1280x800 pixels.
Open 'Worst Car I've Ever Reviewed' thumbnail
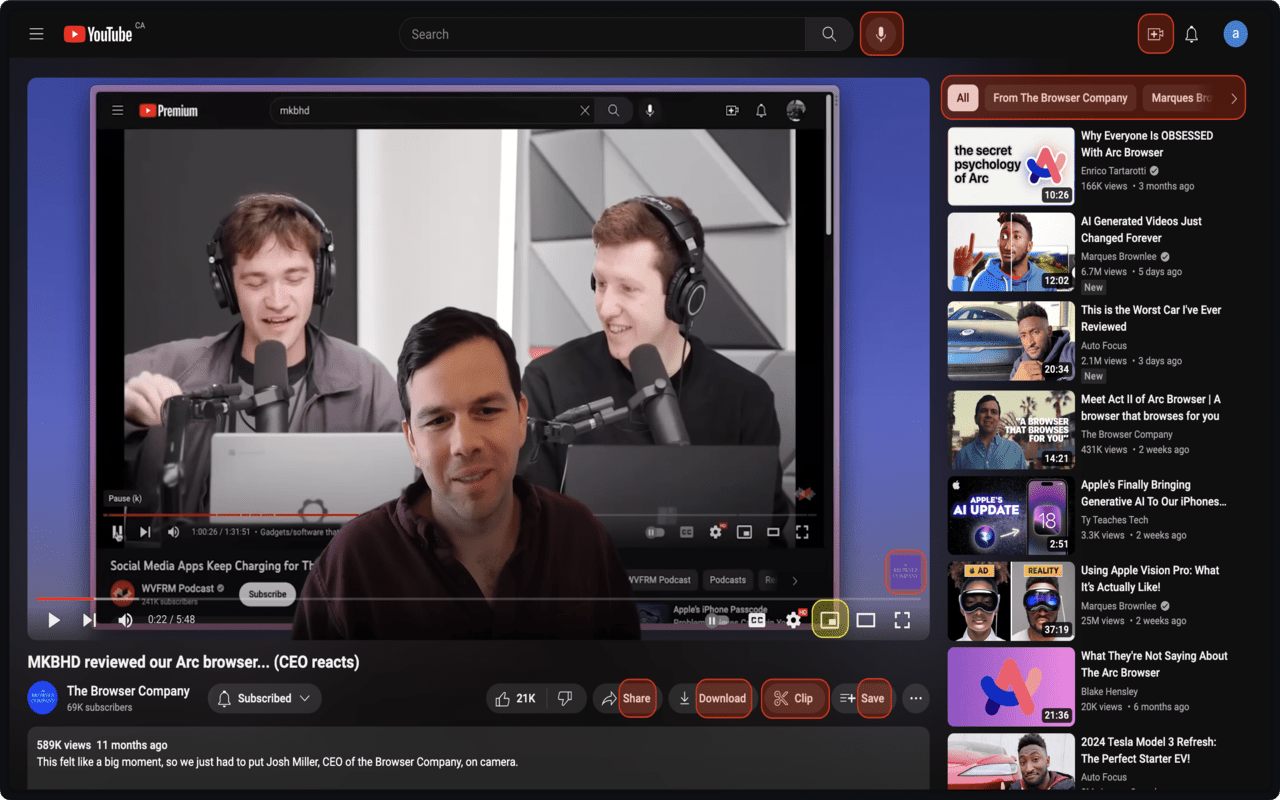[1011, 341]
